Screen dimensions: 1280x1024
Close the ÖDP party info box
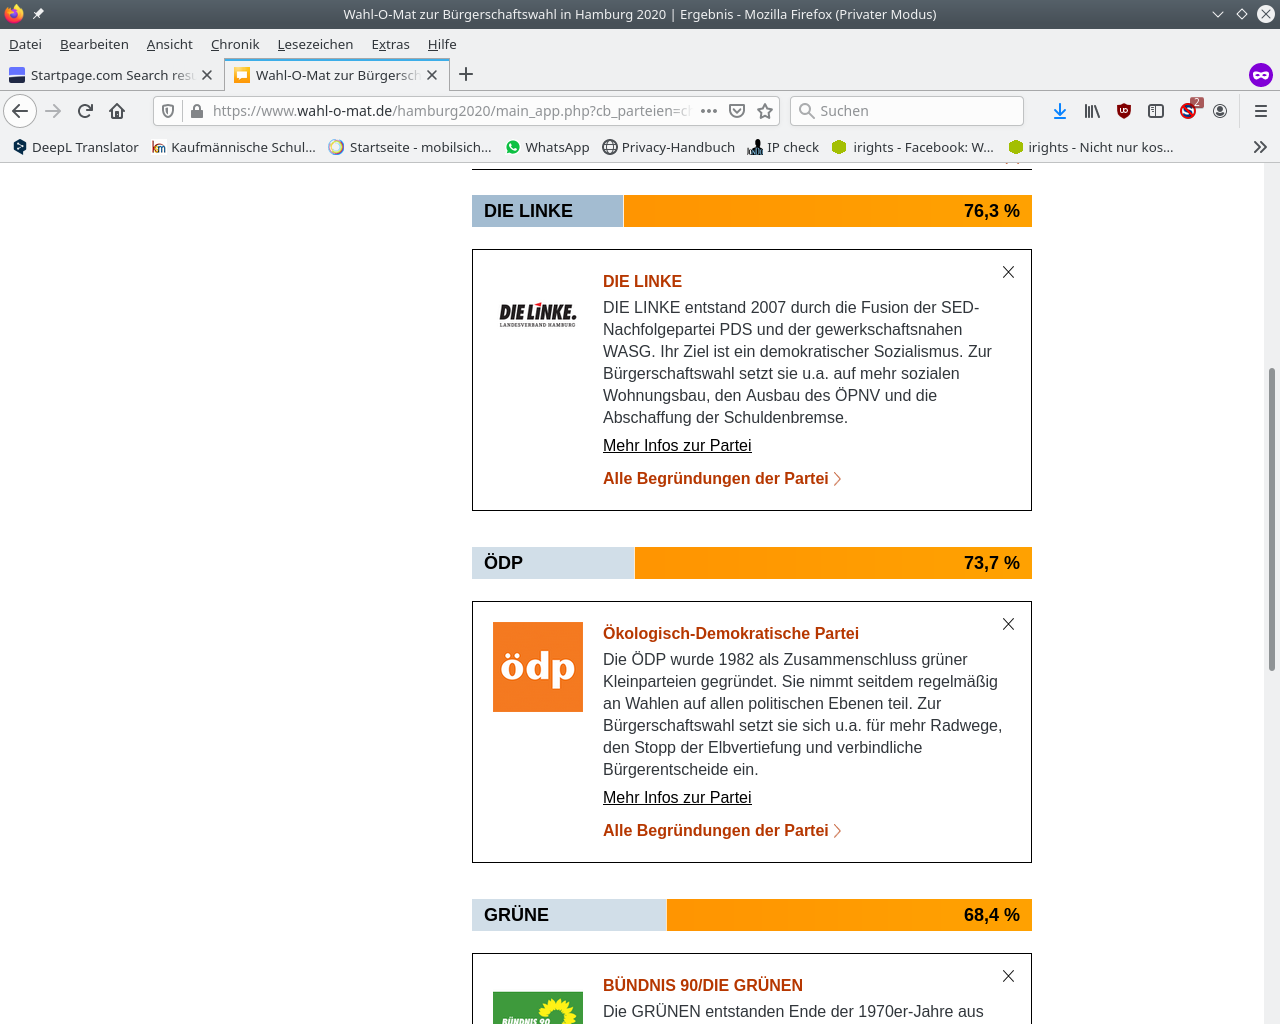coord(1008,624)
